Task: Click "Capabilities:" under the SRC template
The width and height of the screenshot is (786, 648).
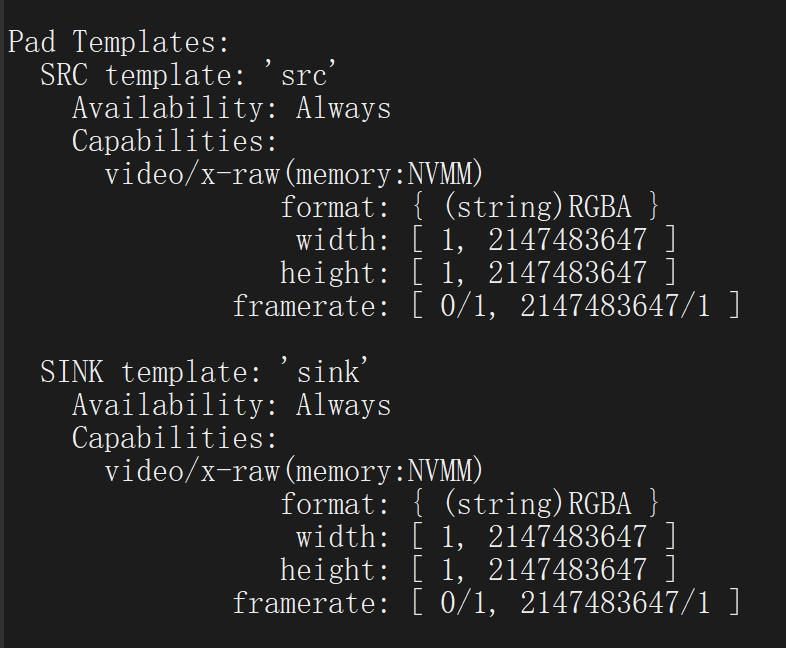Action: 174,142
